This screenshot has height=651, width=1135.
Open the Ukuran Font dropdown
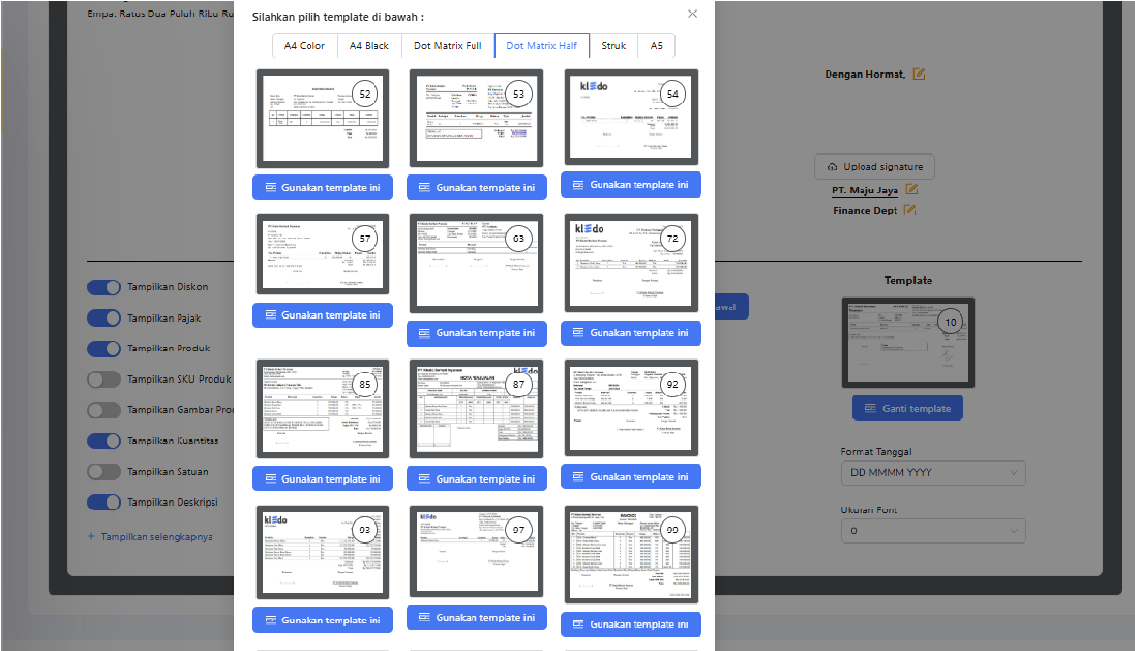point(932,530)
